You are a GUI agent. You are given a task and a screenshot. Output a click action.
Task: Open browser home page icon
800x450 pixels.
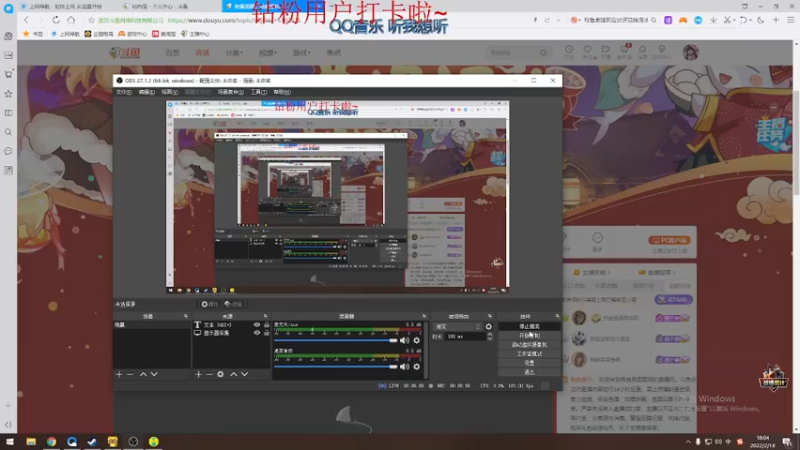click(x=71, y=20)
